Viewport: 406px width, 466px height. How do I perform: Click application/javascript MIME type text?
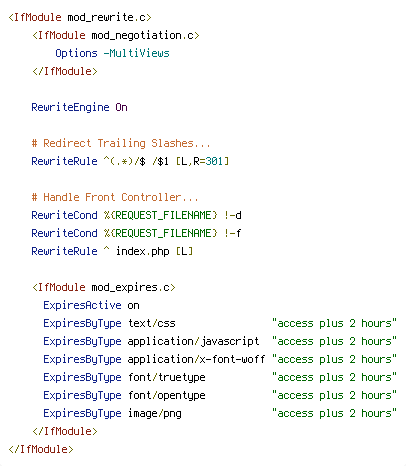[x=194, y=341]
